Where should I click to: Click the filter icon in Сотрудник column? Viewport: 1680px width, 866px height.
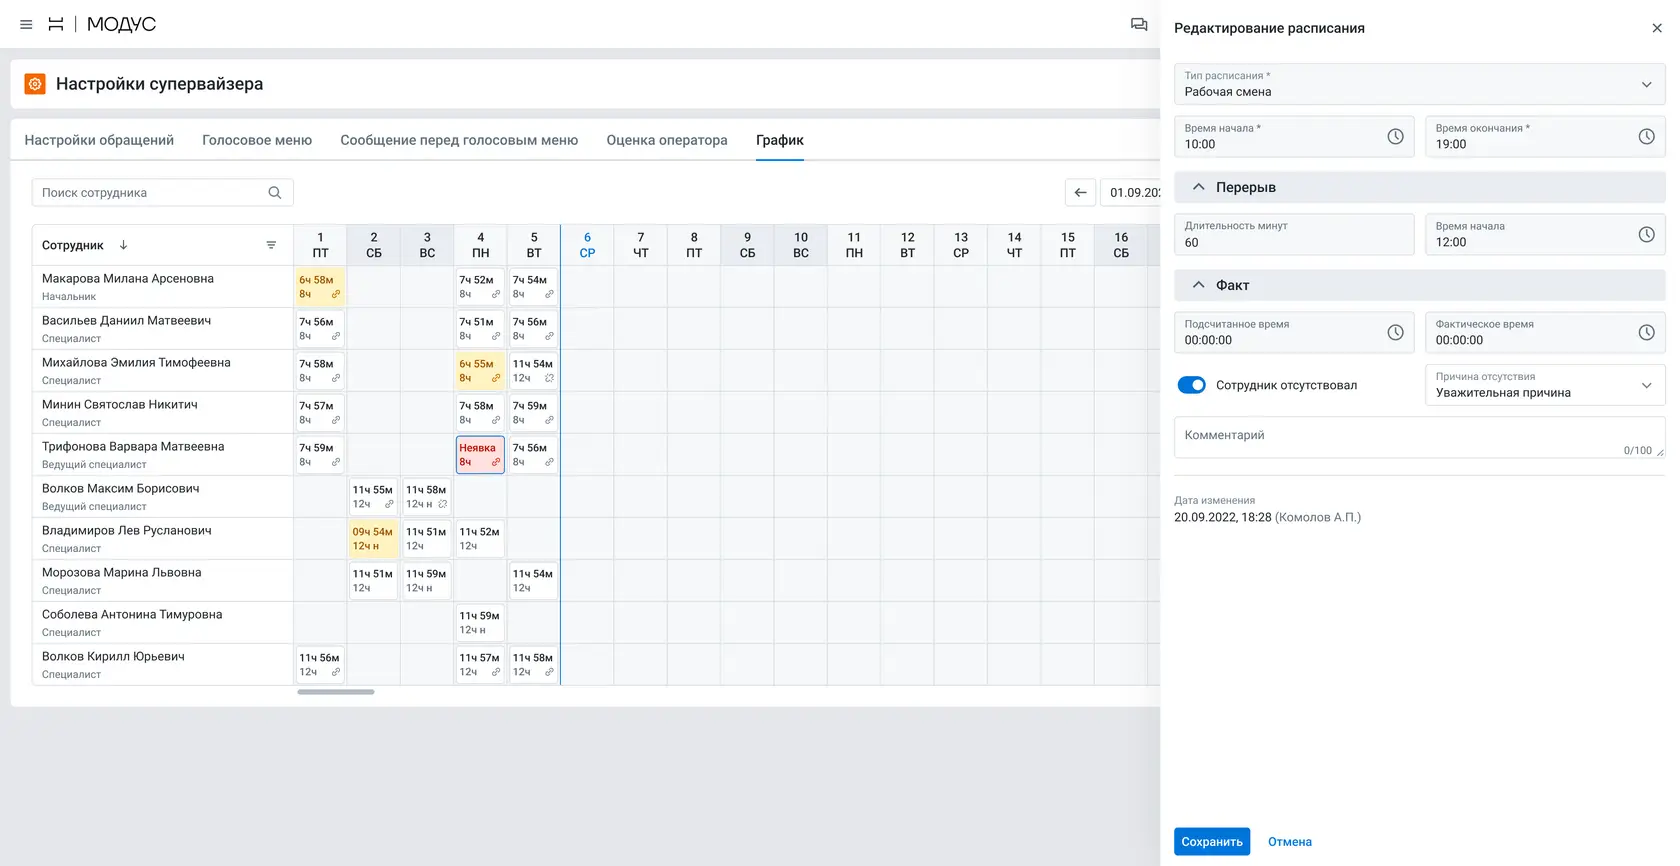271,245
